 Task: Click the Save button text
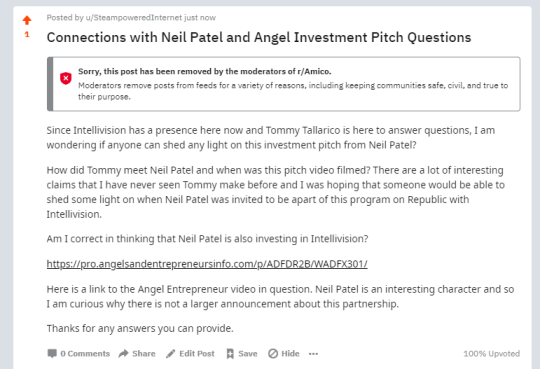(x=248, y=353)
